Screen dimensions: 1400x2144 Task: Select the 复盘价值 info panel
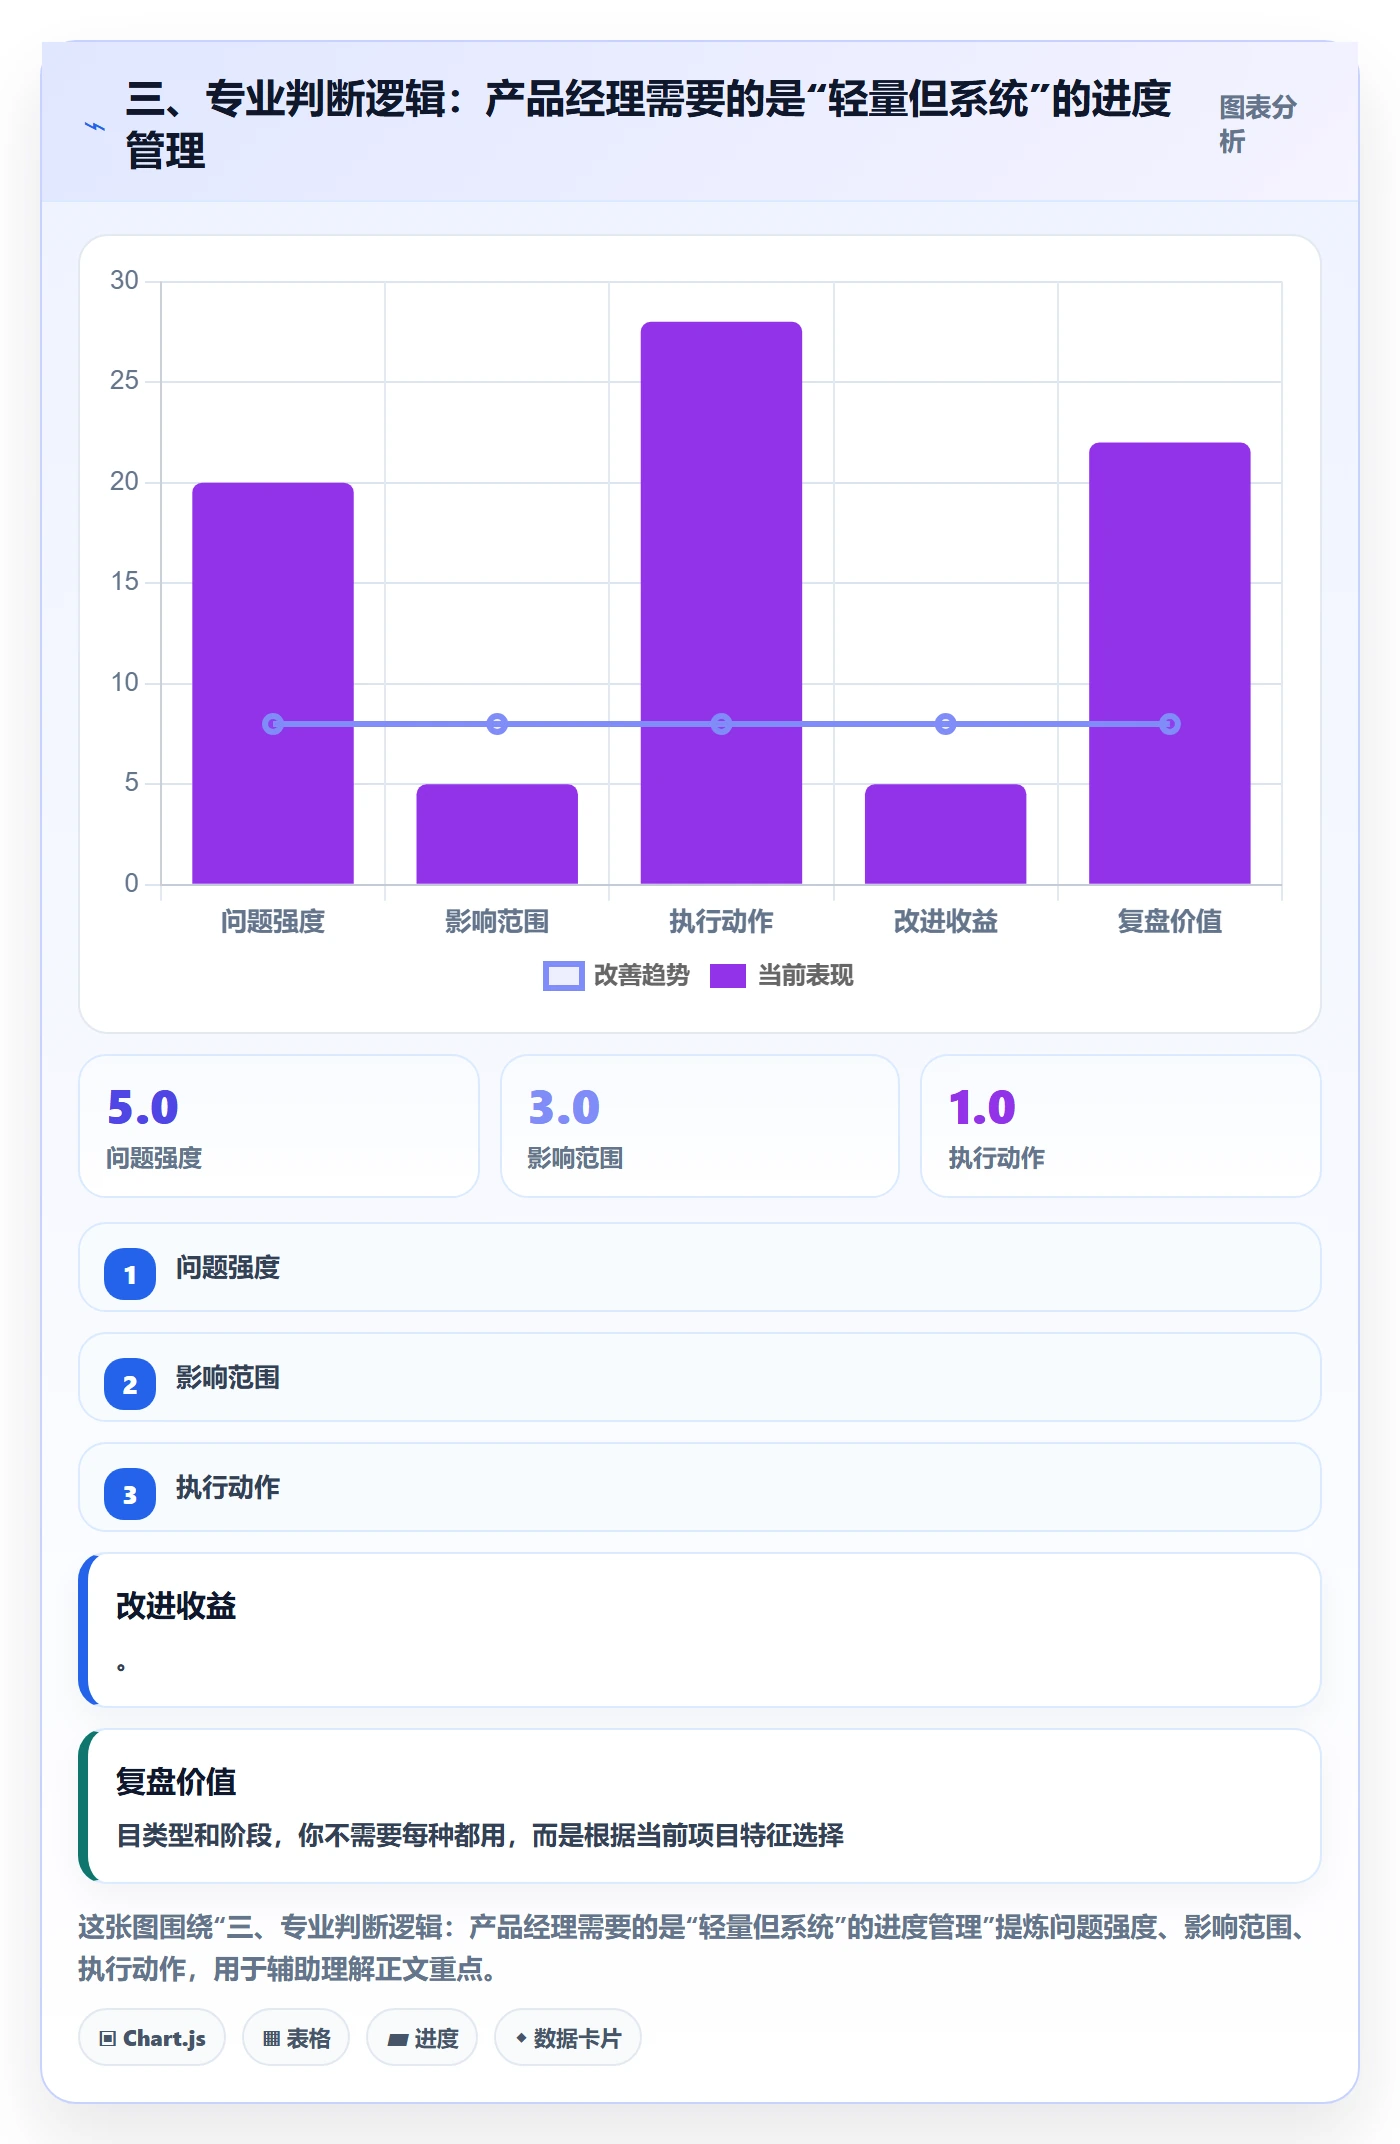700,1806
